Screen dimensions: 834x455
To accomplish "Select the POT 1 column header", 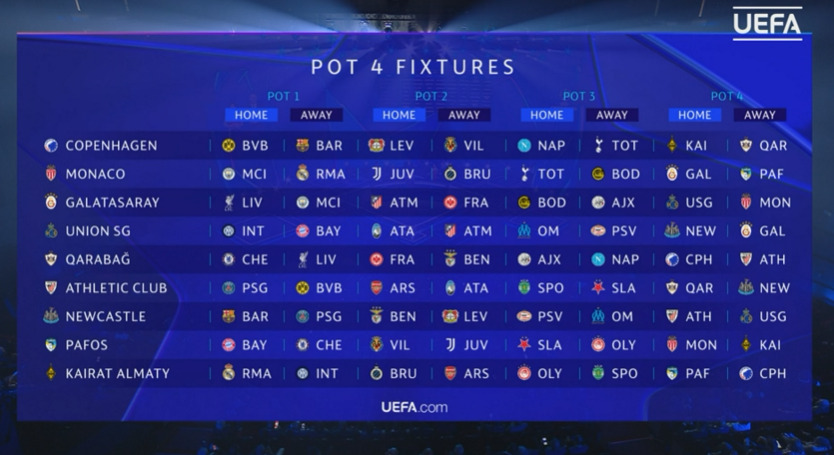I will [283, 96].
